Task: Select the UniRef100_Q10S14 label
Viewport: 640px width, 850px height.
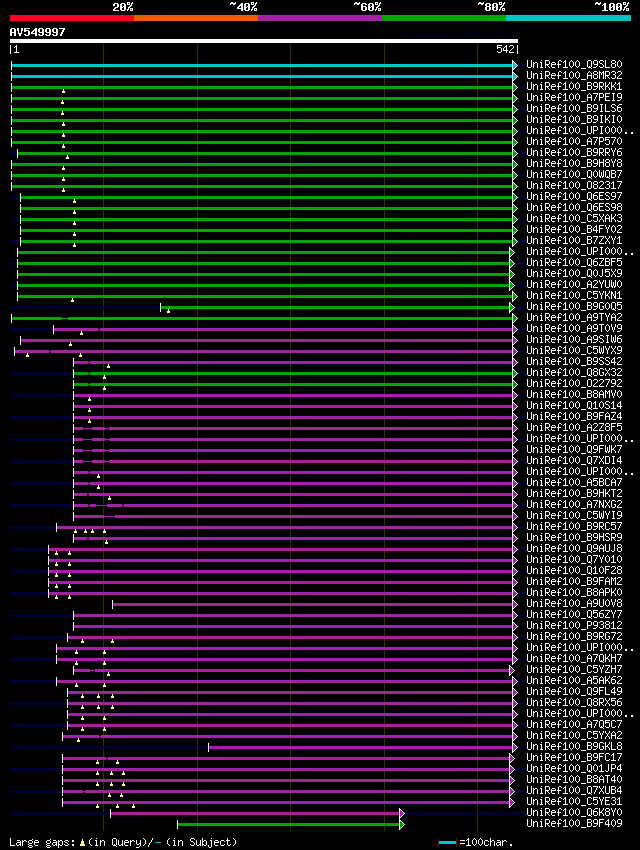Action: 574,405
